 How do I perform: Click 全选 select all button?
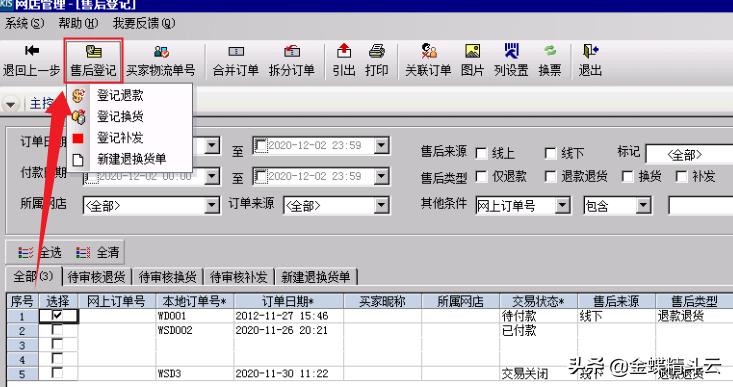click(x=40, y=253)
